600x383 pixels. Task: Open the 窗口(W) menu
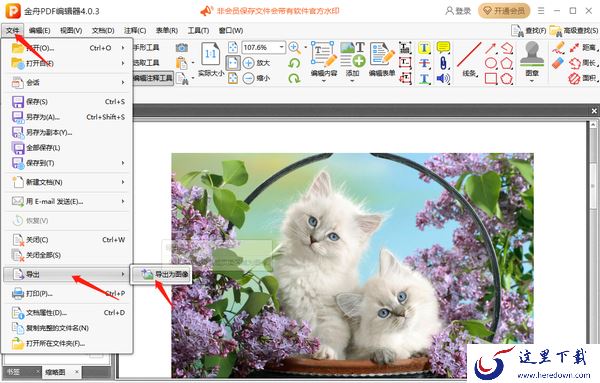231,31
